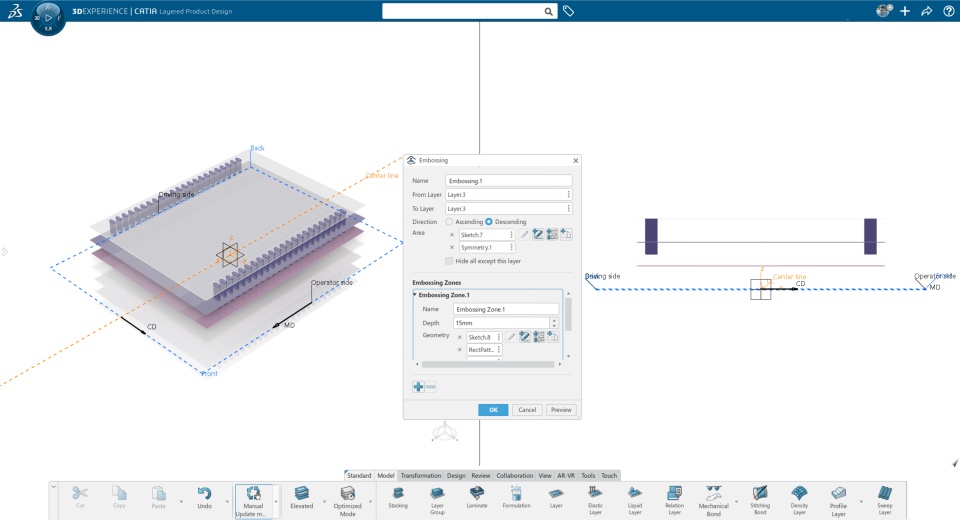The width and height of the screenshot is (960, 520).
Task: Collapse Embossing Zone.1 section
Action: coord(414,295)
